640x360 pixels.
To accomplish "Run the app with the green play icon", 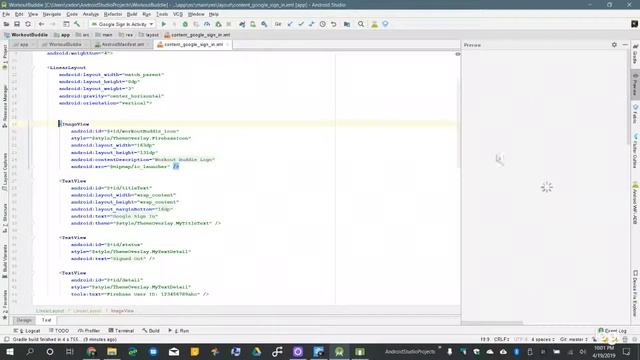I will [x=164, y=24].
